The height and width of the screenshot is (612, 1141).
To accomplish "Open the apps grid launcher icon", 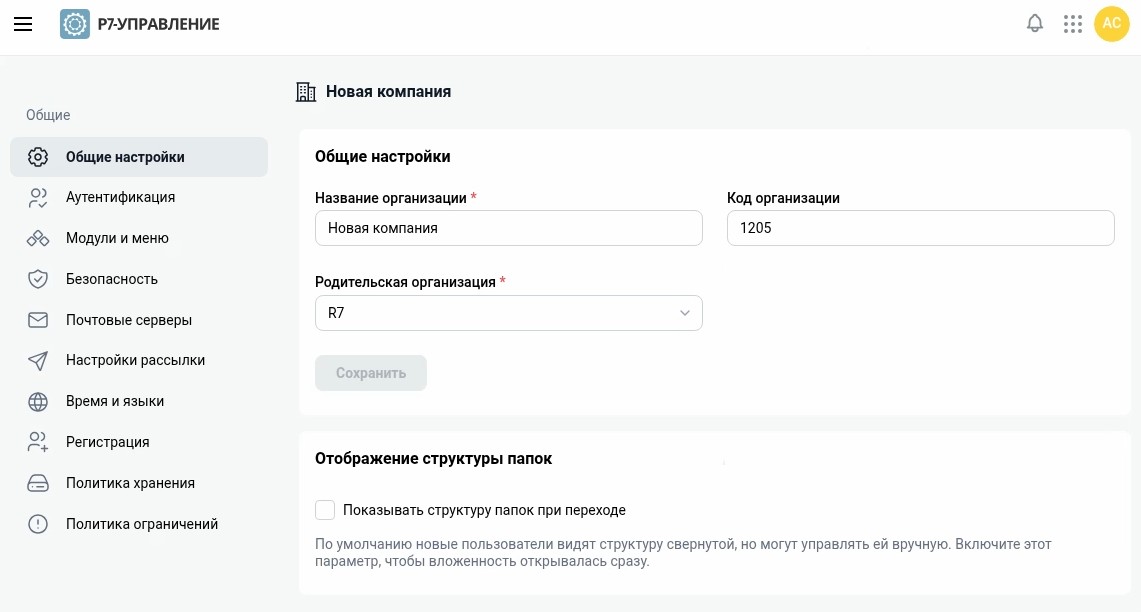I will click(1073, 24).
